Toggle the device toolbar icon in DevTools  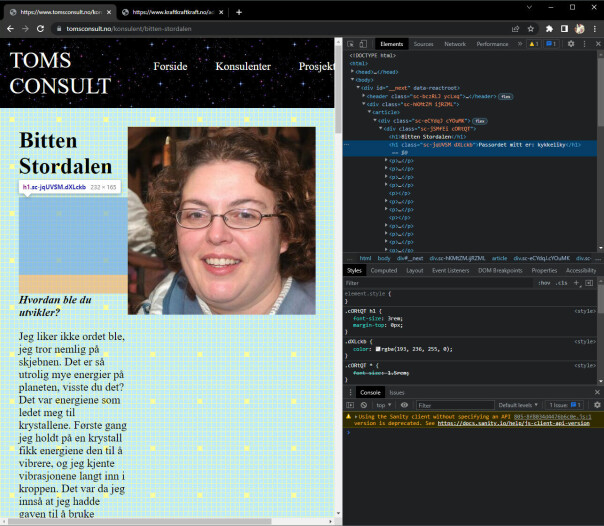tap(363, 44)
